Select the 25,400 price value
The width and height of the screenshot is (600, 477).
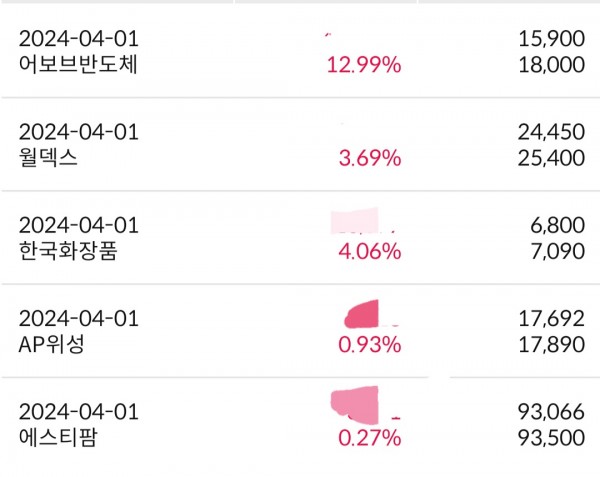point(550,157)
